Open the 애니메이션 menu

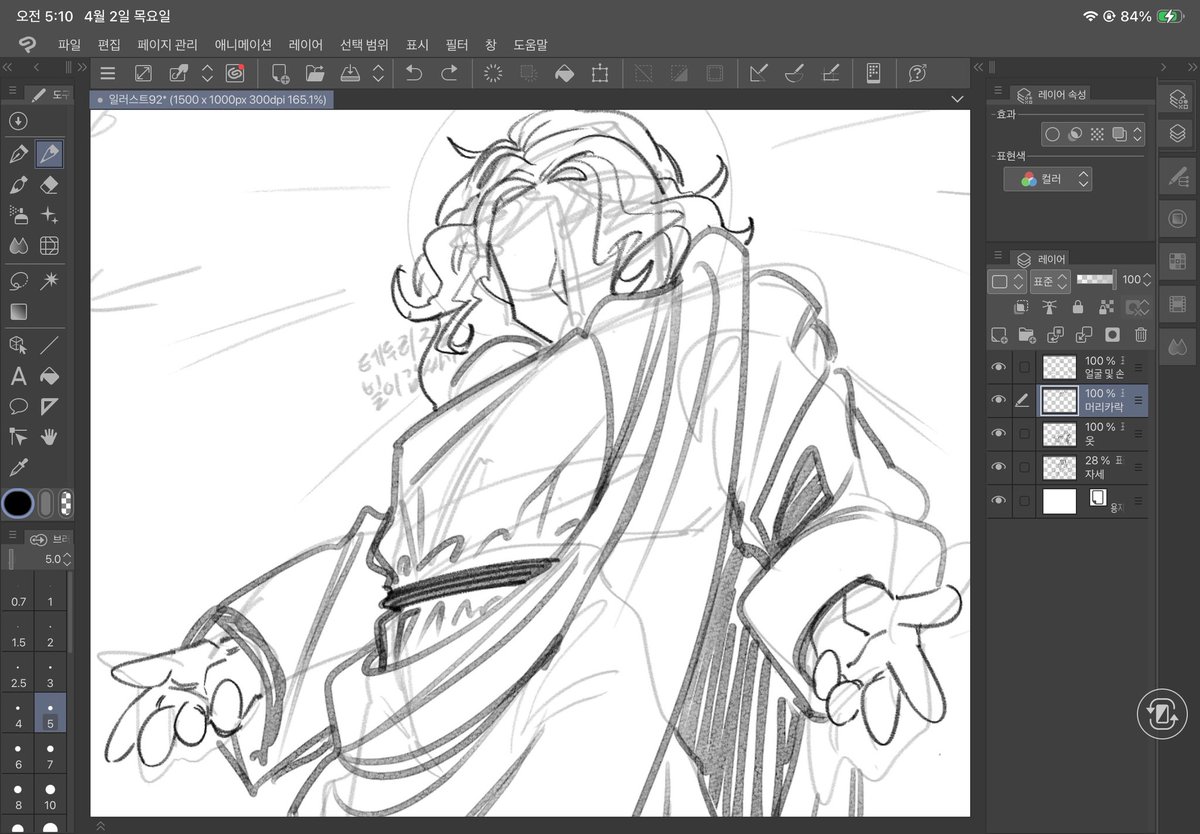coord(243,45)
